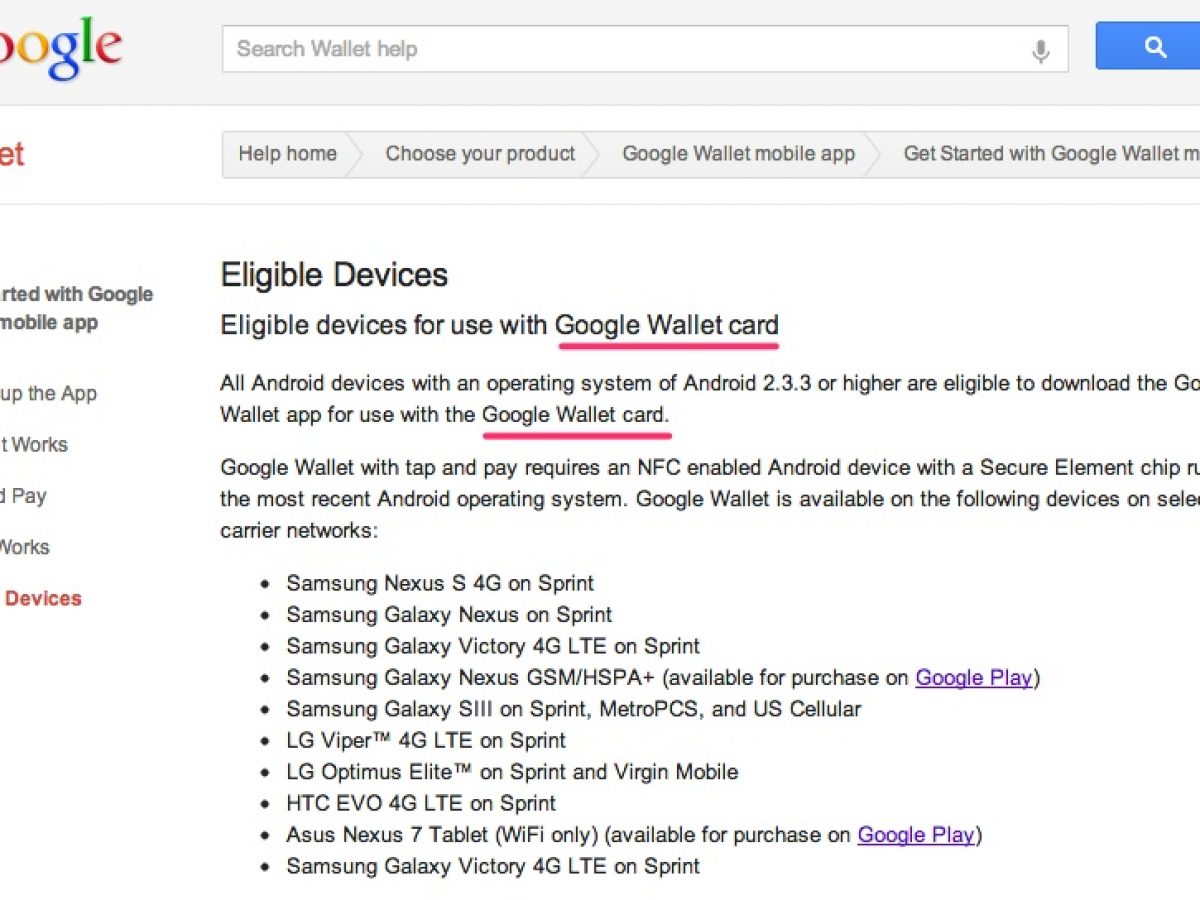
Task: Click underlined Google Wallet card in subheading
Action: [x=666, y=325]
